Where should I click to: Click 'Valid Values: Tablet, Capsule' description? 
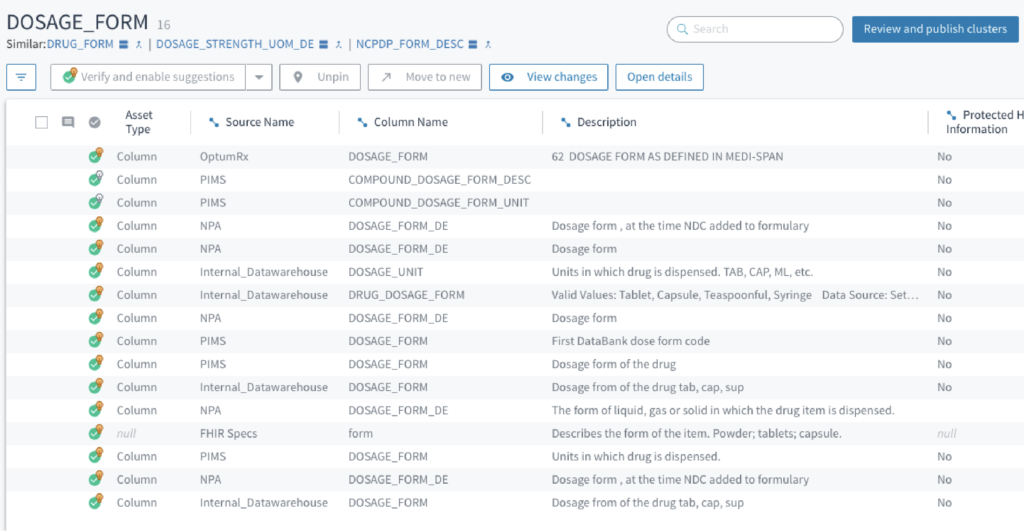(x=735, y=295)
